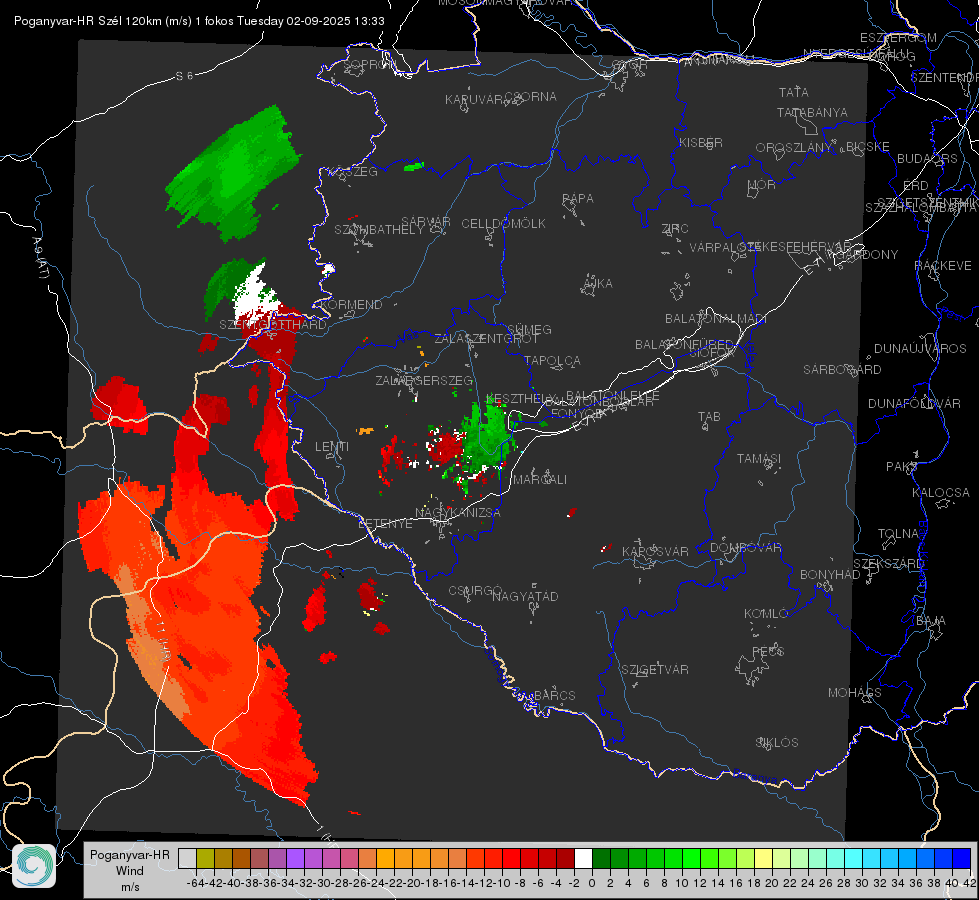Click the ZALAEGERSZEG label
This screenshot has width=979, height=900.
click(x=424, y=380)
